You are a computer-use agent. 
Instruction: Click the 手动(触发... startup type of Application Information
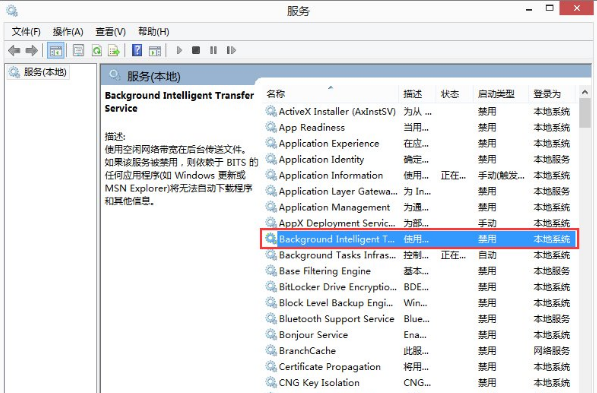[x=501, y=176]
